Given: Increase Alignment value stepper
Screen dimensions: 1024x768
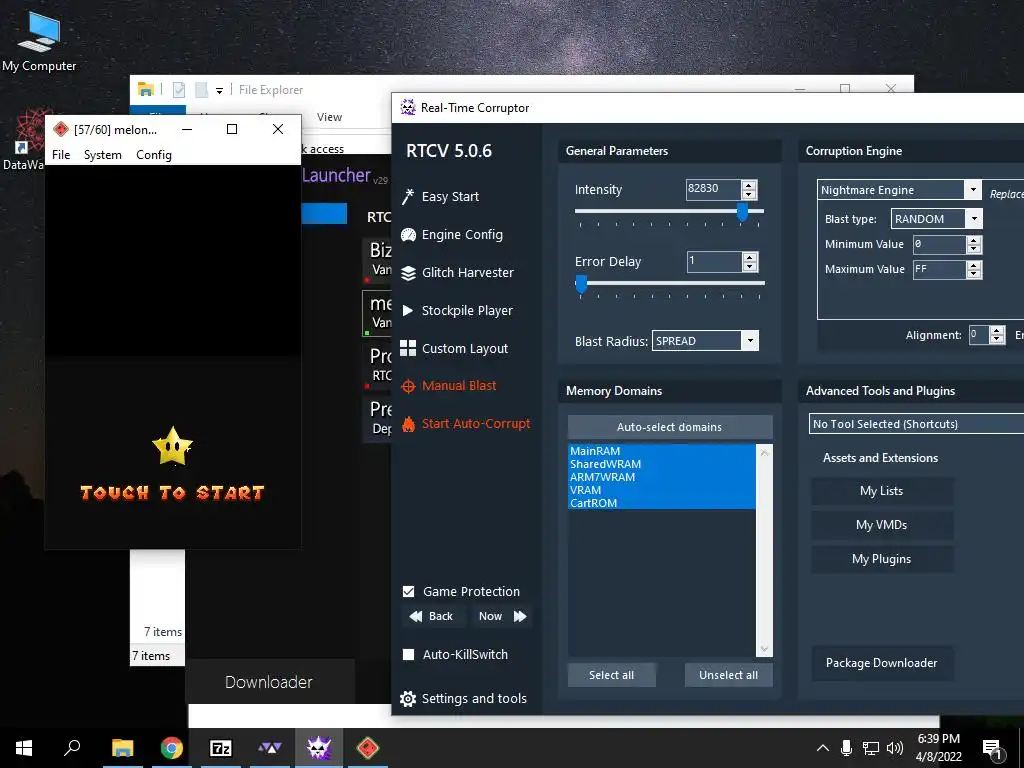Looking at the screenshot, I should [997, 330].
